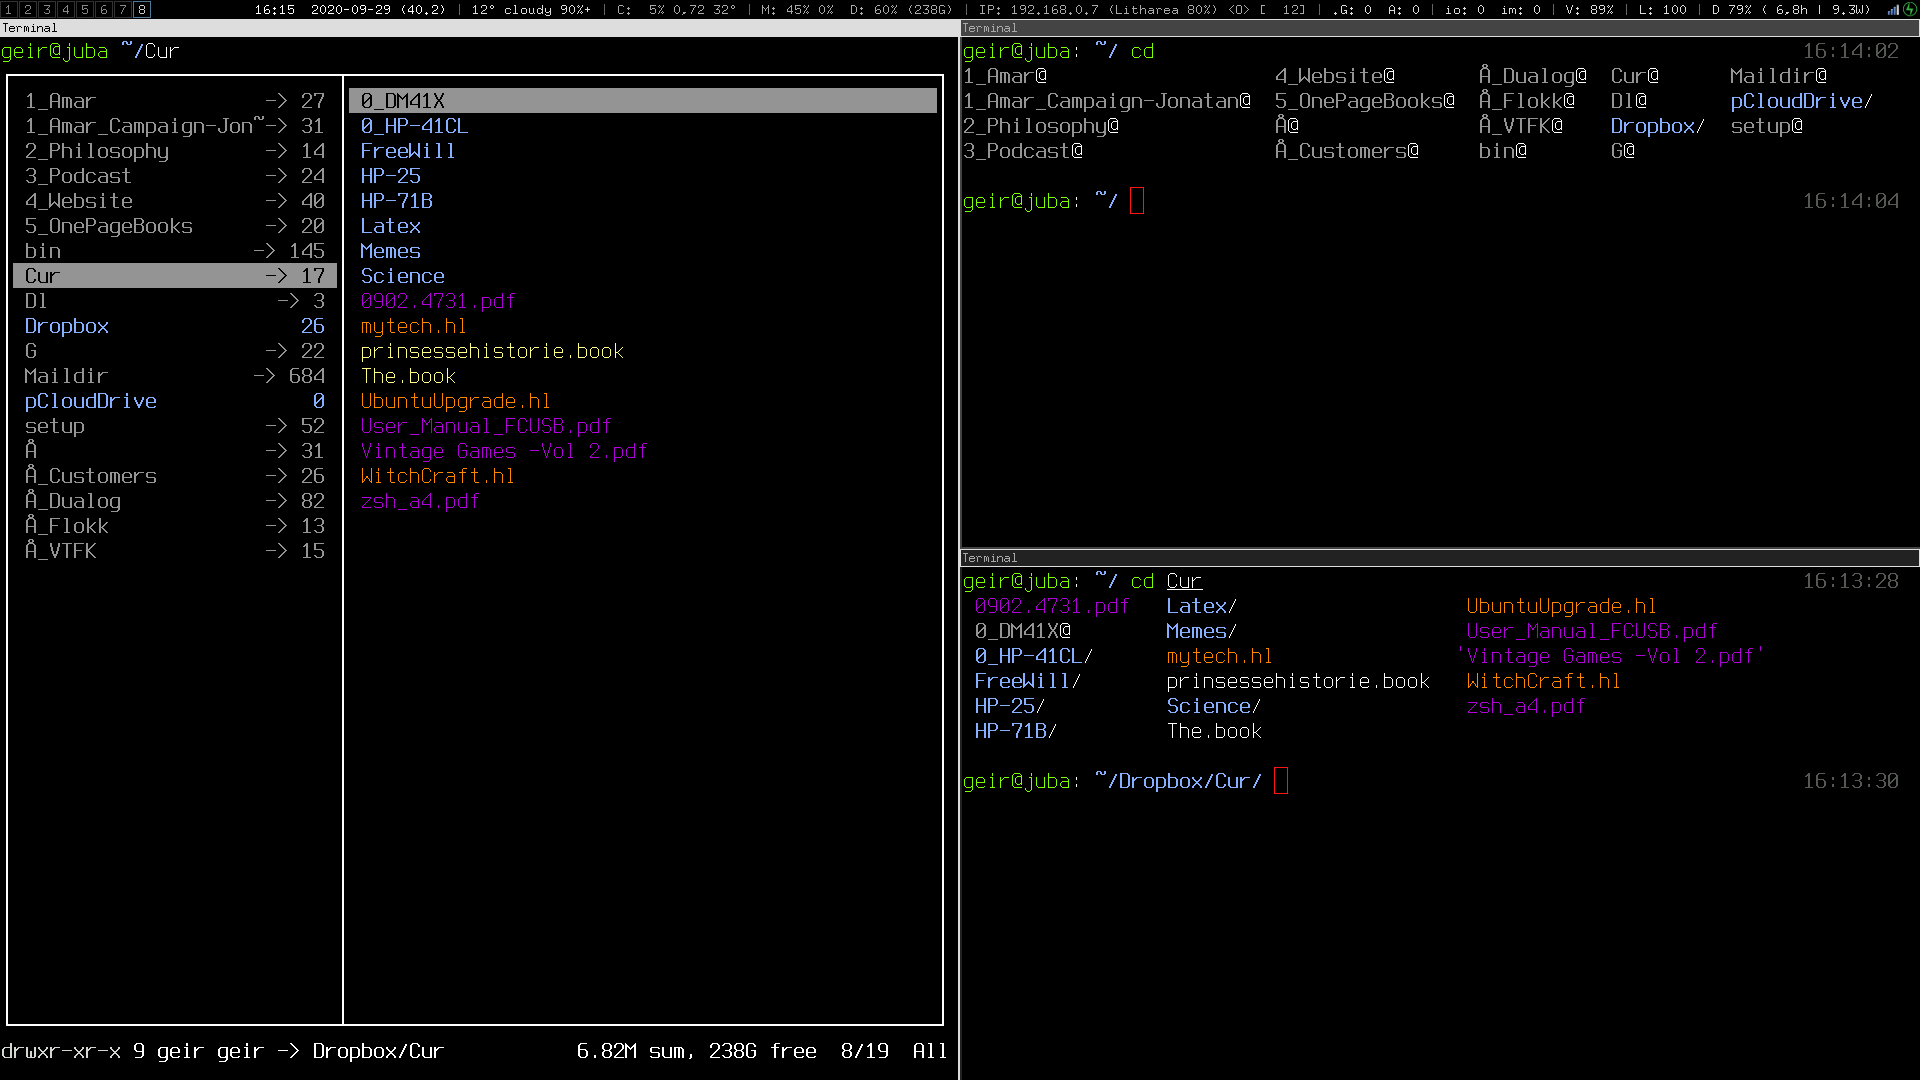Click the network signal bars icon
This screenshot has height=1080, width=1920.
pyautogui.click(x=1893, y=9)
